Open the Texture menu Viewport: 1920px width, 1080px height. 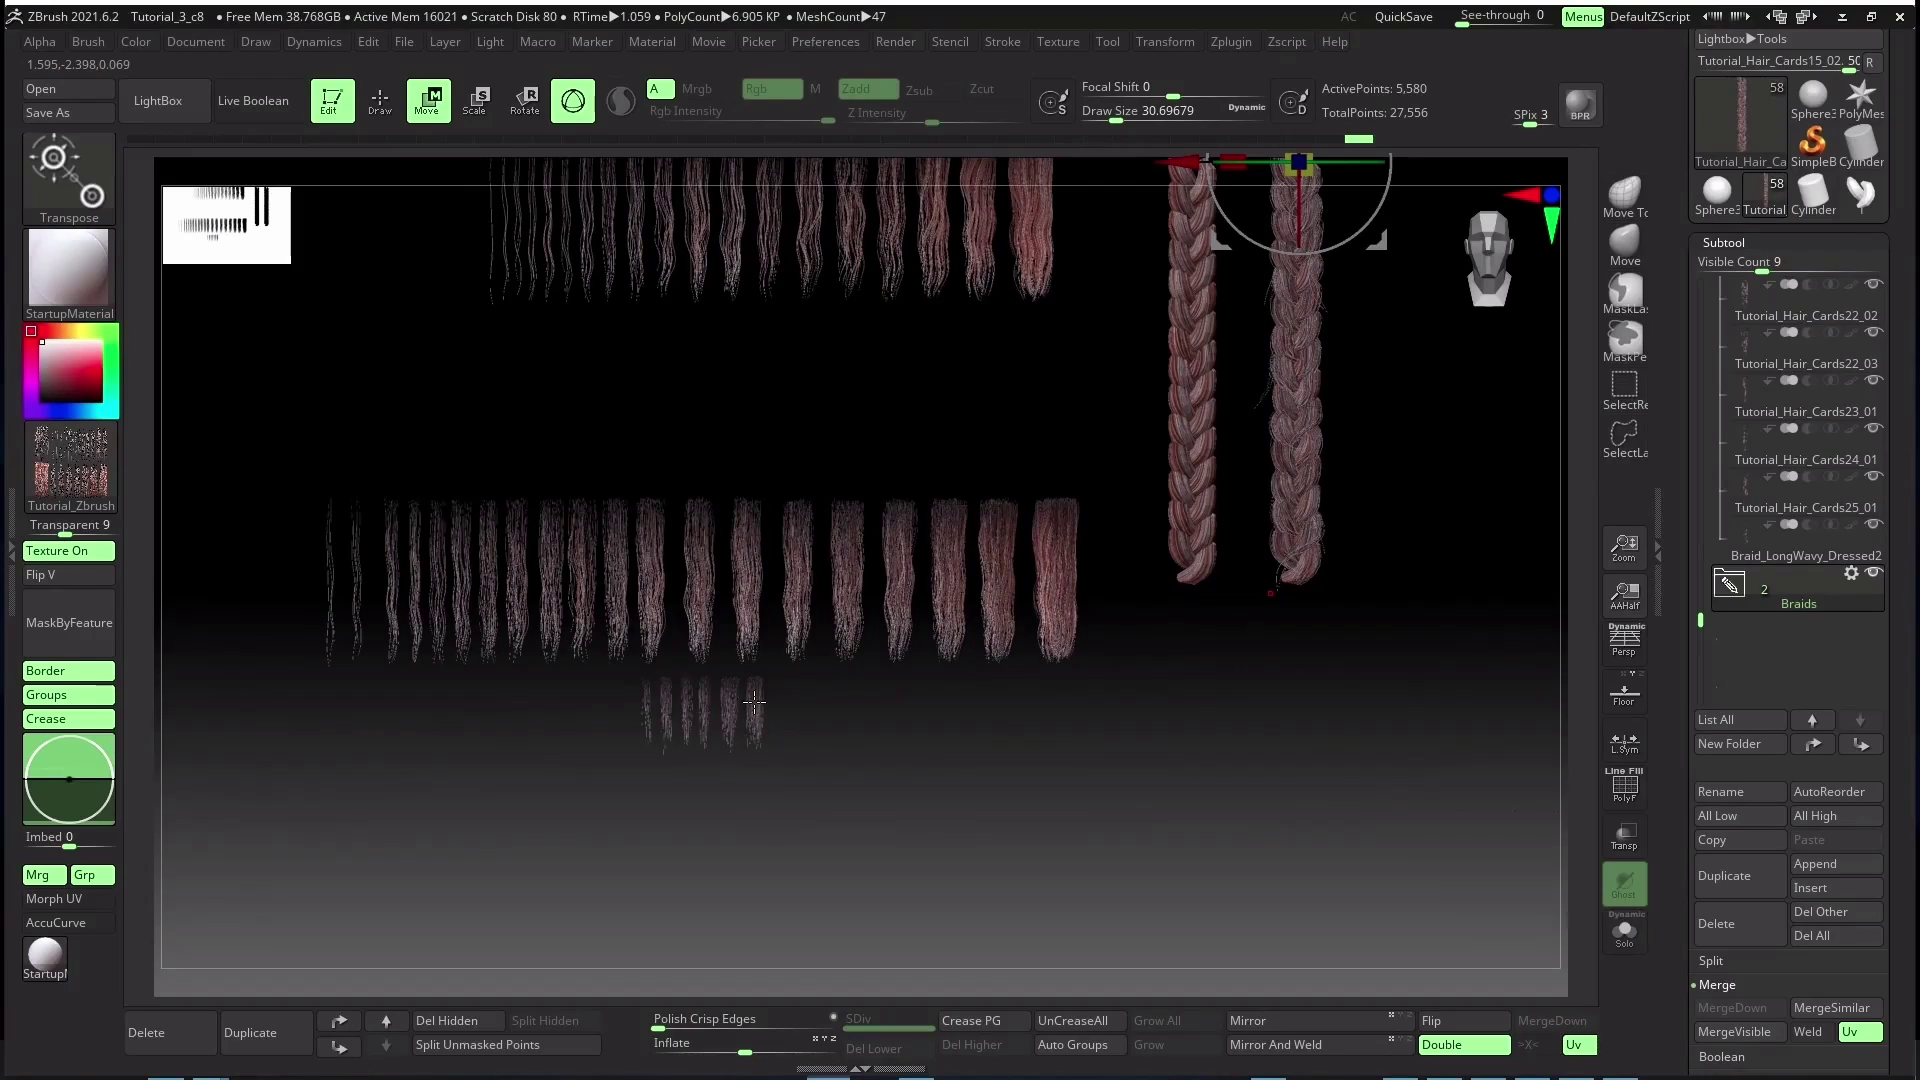(1058, 42)
